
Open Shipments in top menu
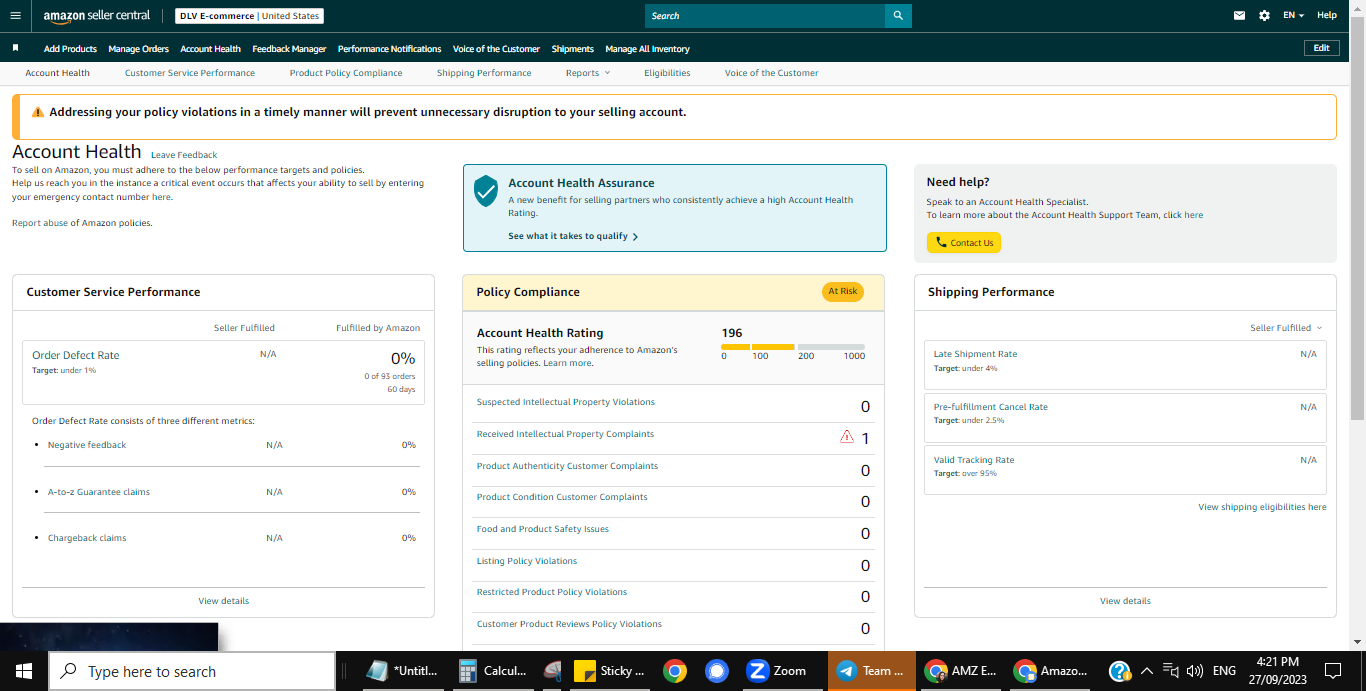point(573,49)
